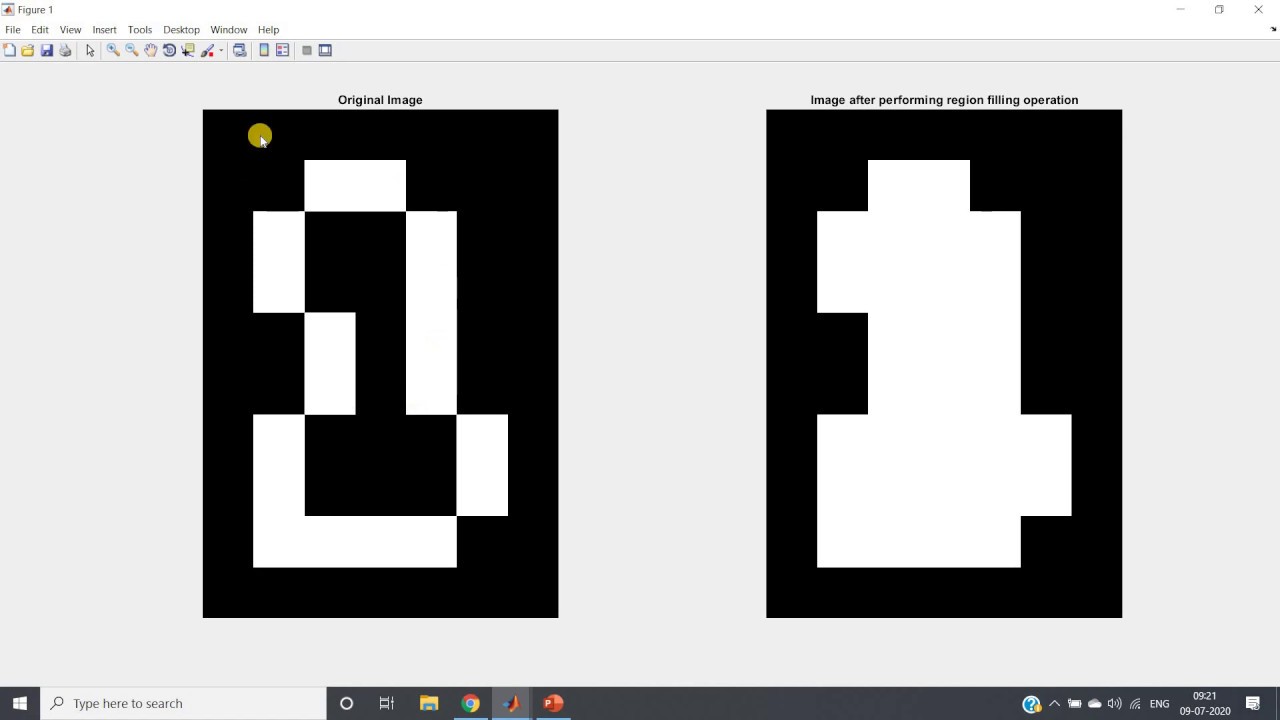The height and width of the screenshot is (720, 1280).
Task: Print the figure with the printer icon
Action: pyautogui.click(x=65, y=50)
